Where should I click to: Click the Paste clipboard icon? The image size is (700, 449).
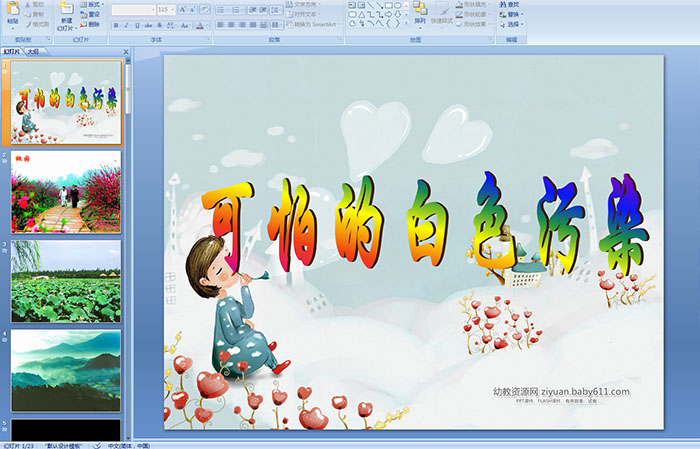point(13,9)
